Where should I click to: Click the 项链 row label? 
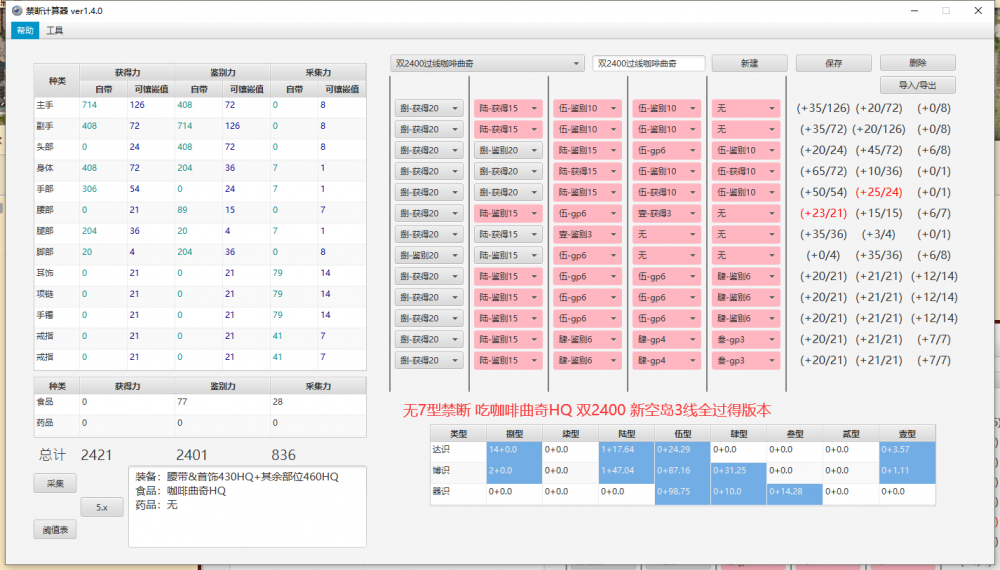(45, 294)
